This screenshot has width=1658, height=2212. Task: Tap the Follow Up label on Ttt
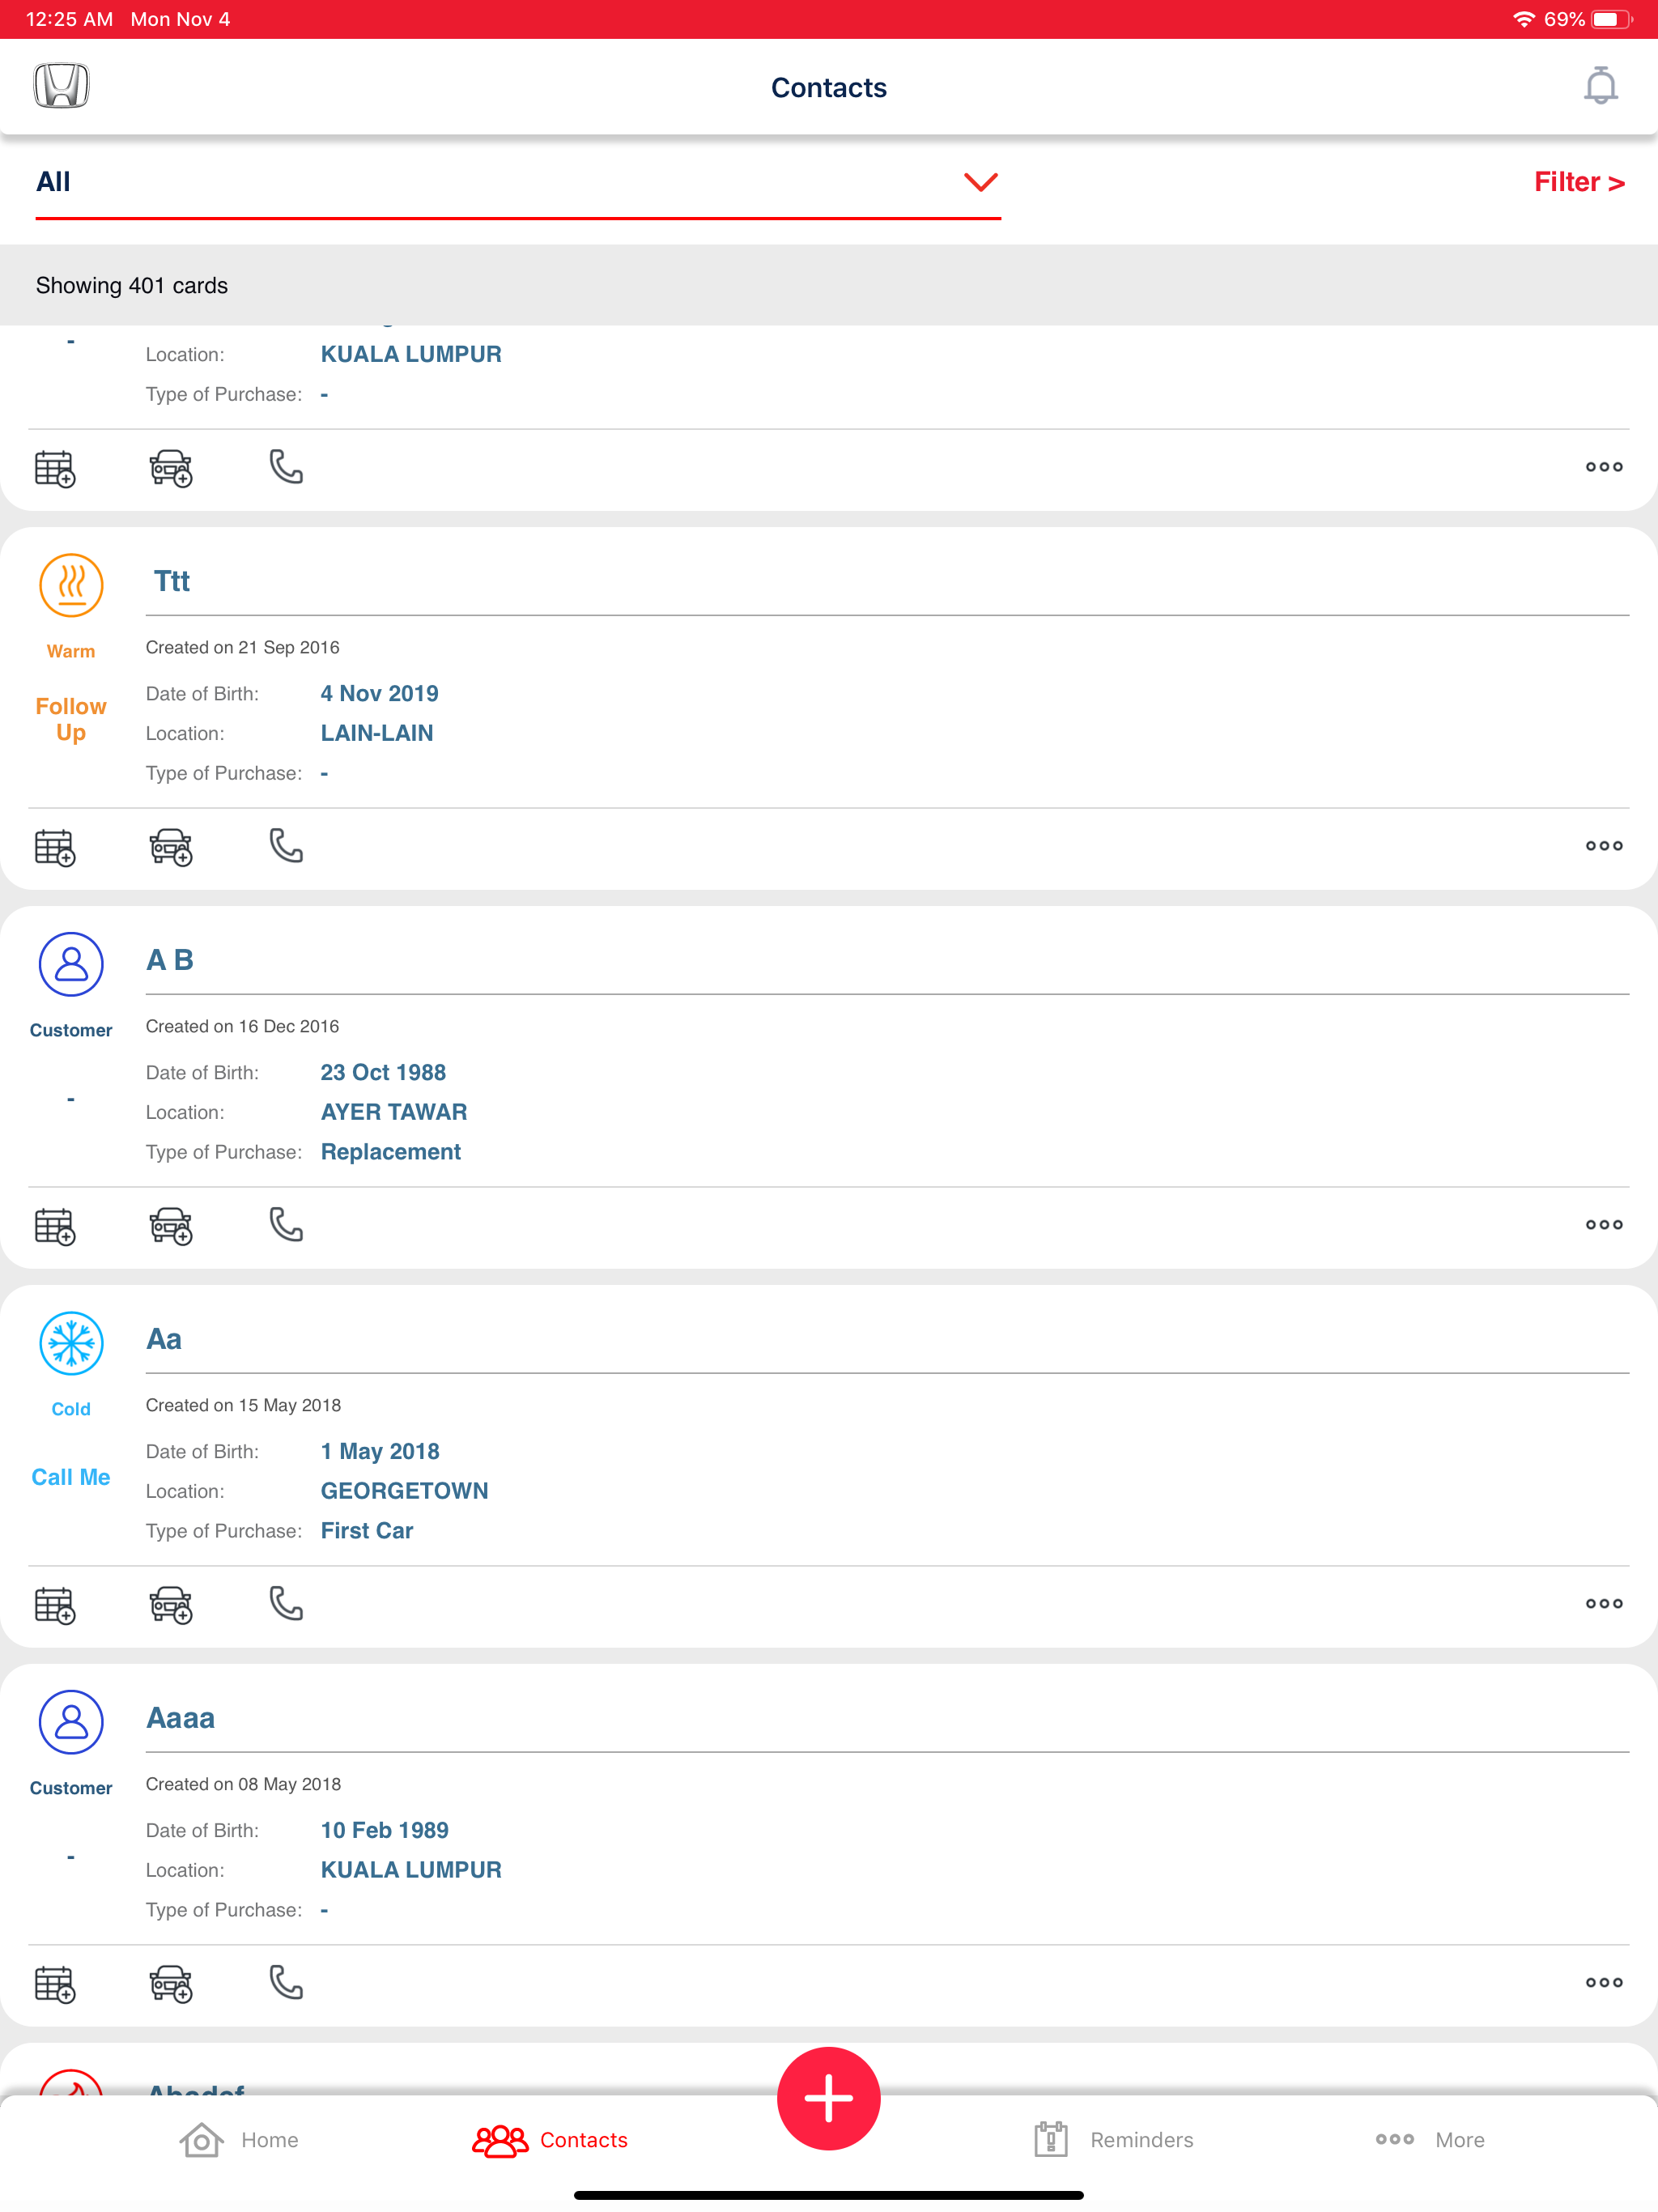[x=71, y=719]
